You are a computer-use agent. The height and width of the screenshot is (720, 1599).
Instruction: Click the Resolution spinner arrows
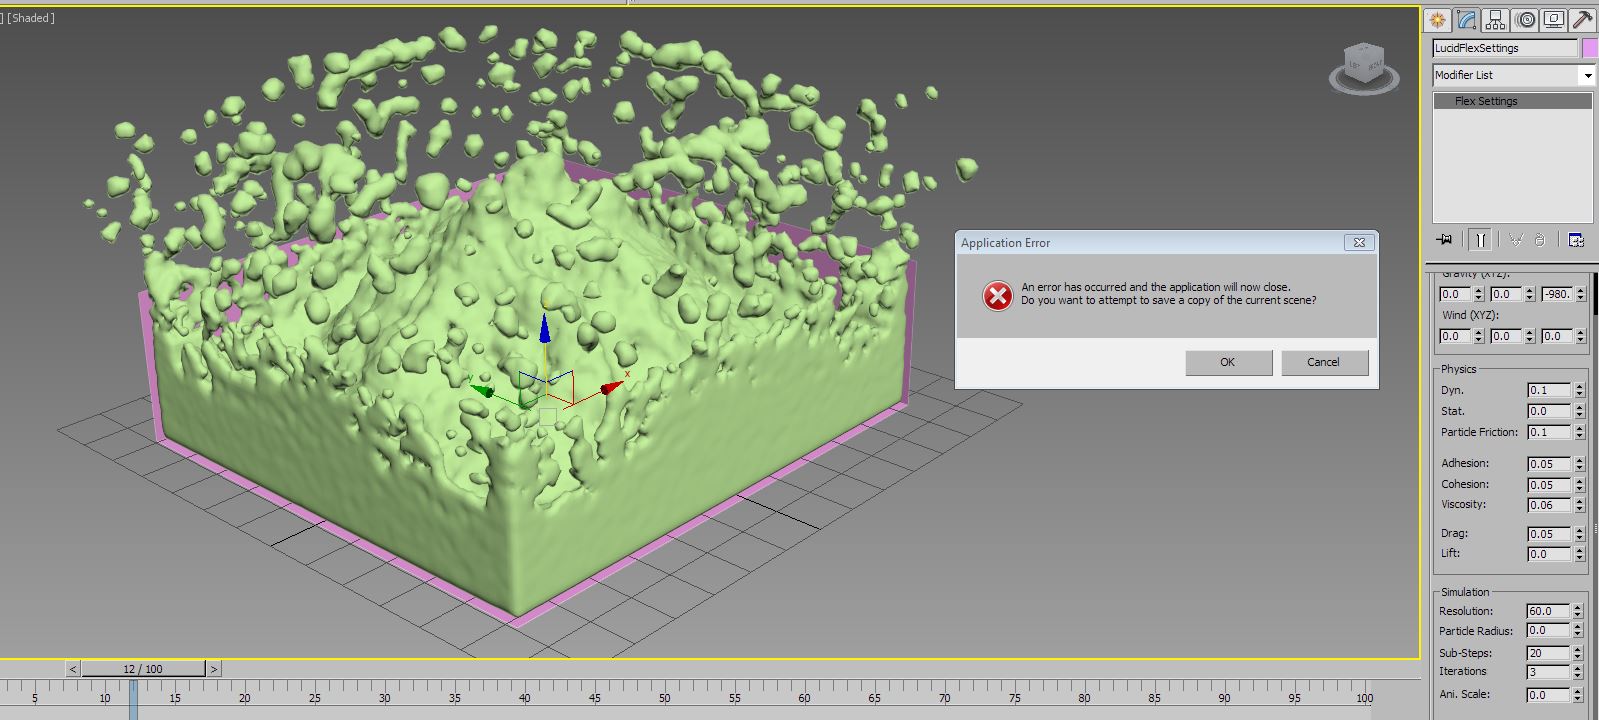click(x=1578, y=611)
